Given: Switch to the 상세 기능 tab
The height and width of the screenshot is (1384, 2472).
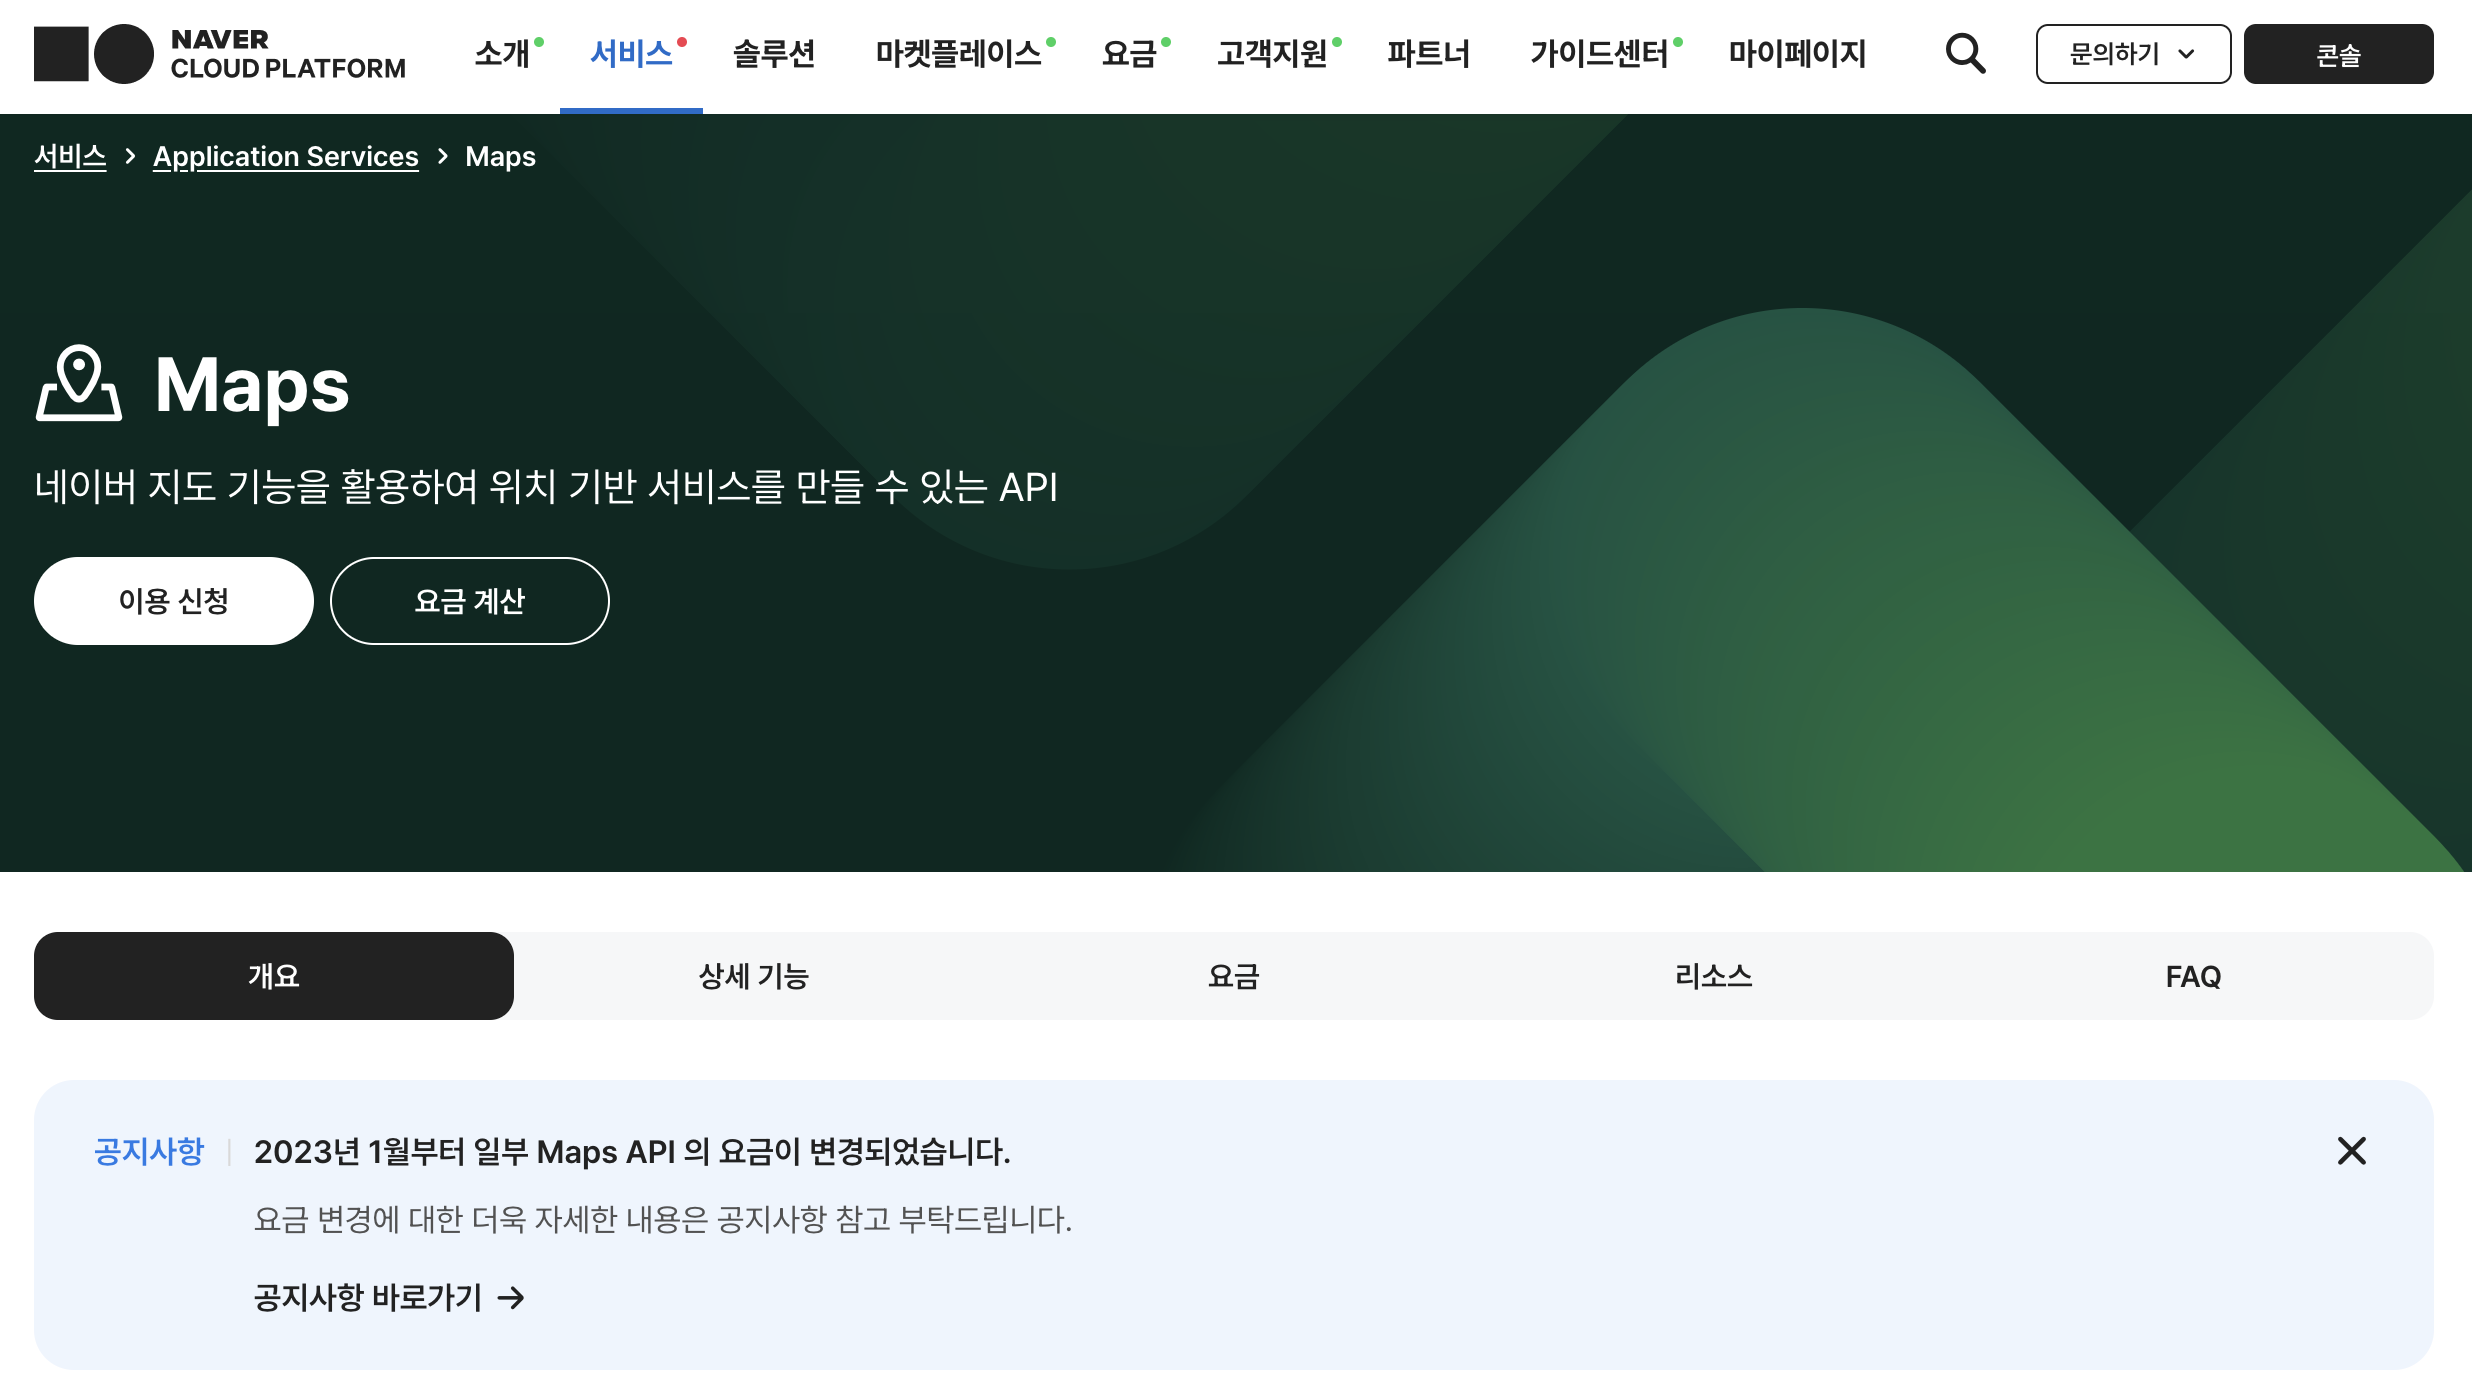Looking at the screenshot, I should [x=753, y=975].
